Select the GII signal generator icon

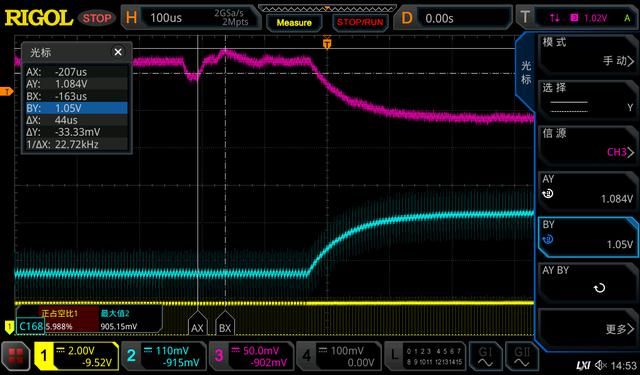pos(522,356)
